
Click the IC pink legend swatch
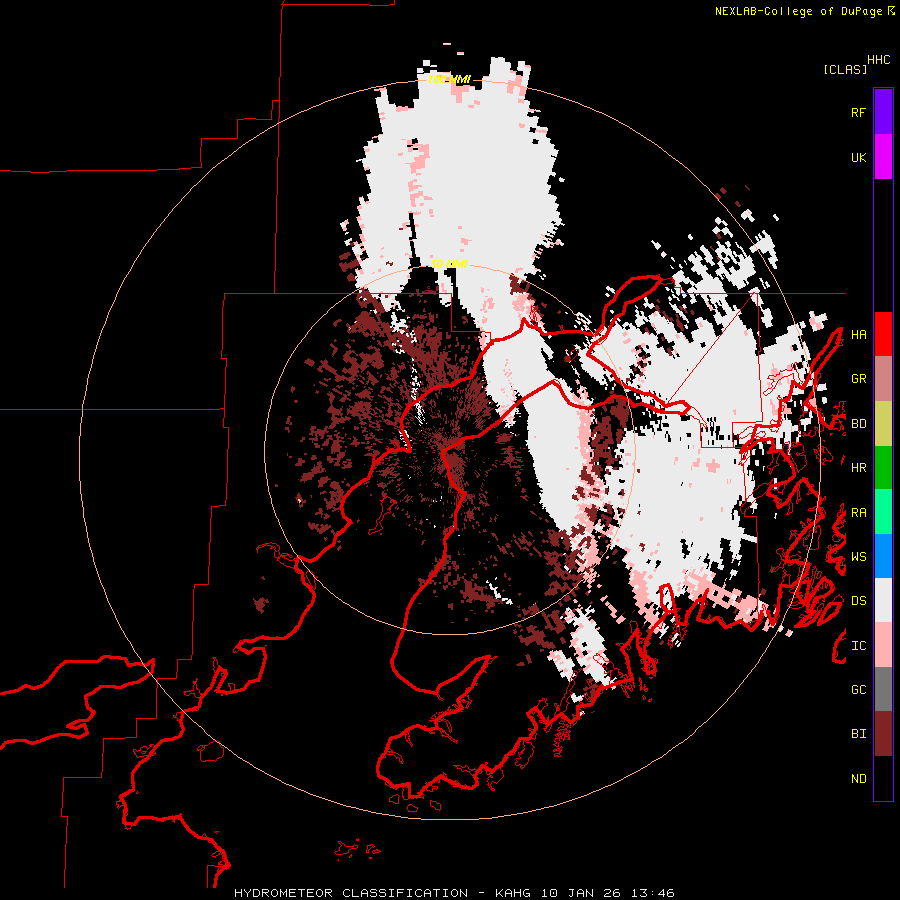click(883, 645)
